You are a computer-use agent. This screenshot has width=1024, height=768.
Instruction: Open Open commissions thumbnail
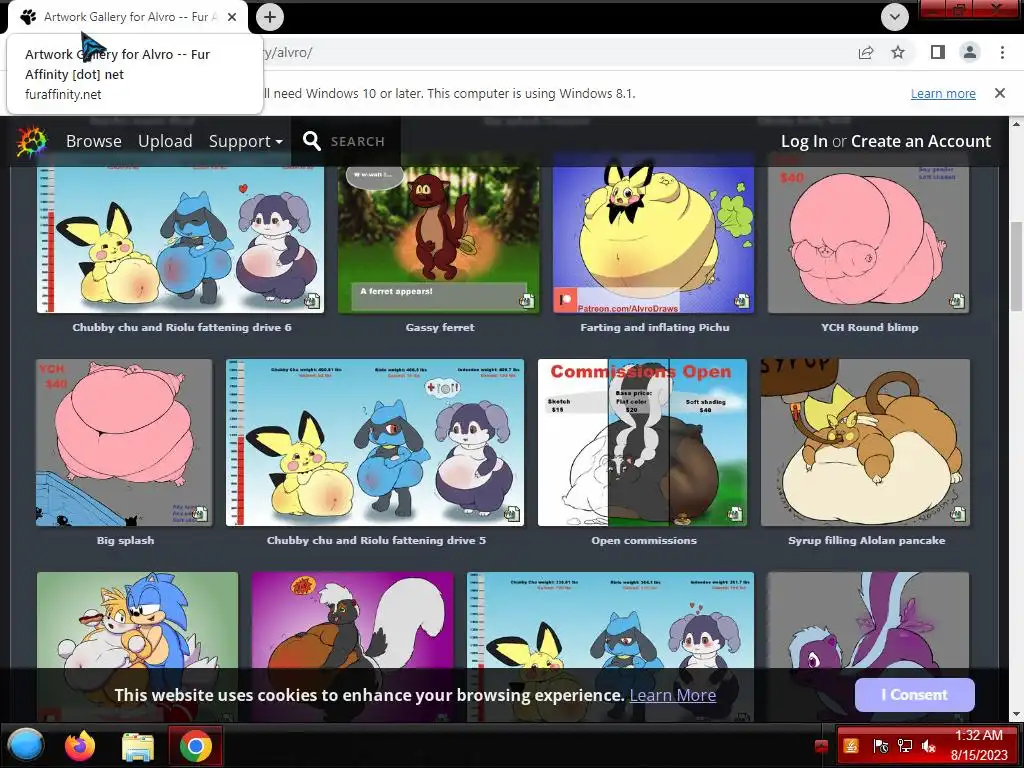pos(643,442)
